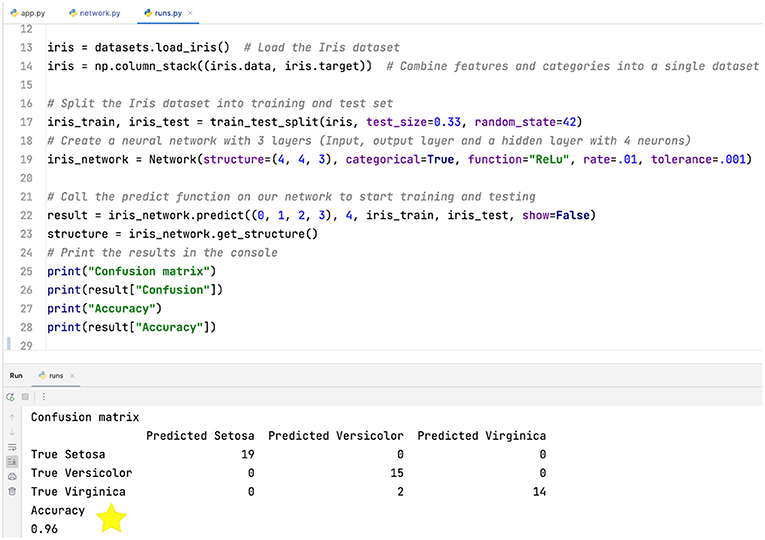Close the 'runs' tab in the Run panel
This screenshot has width=765, height=540.
72,376
